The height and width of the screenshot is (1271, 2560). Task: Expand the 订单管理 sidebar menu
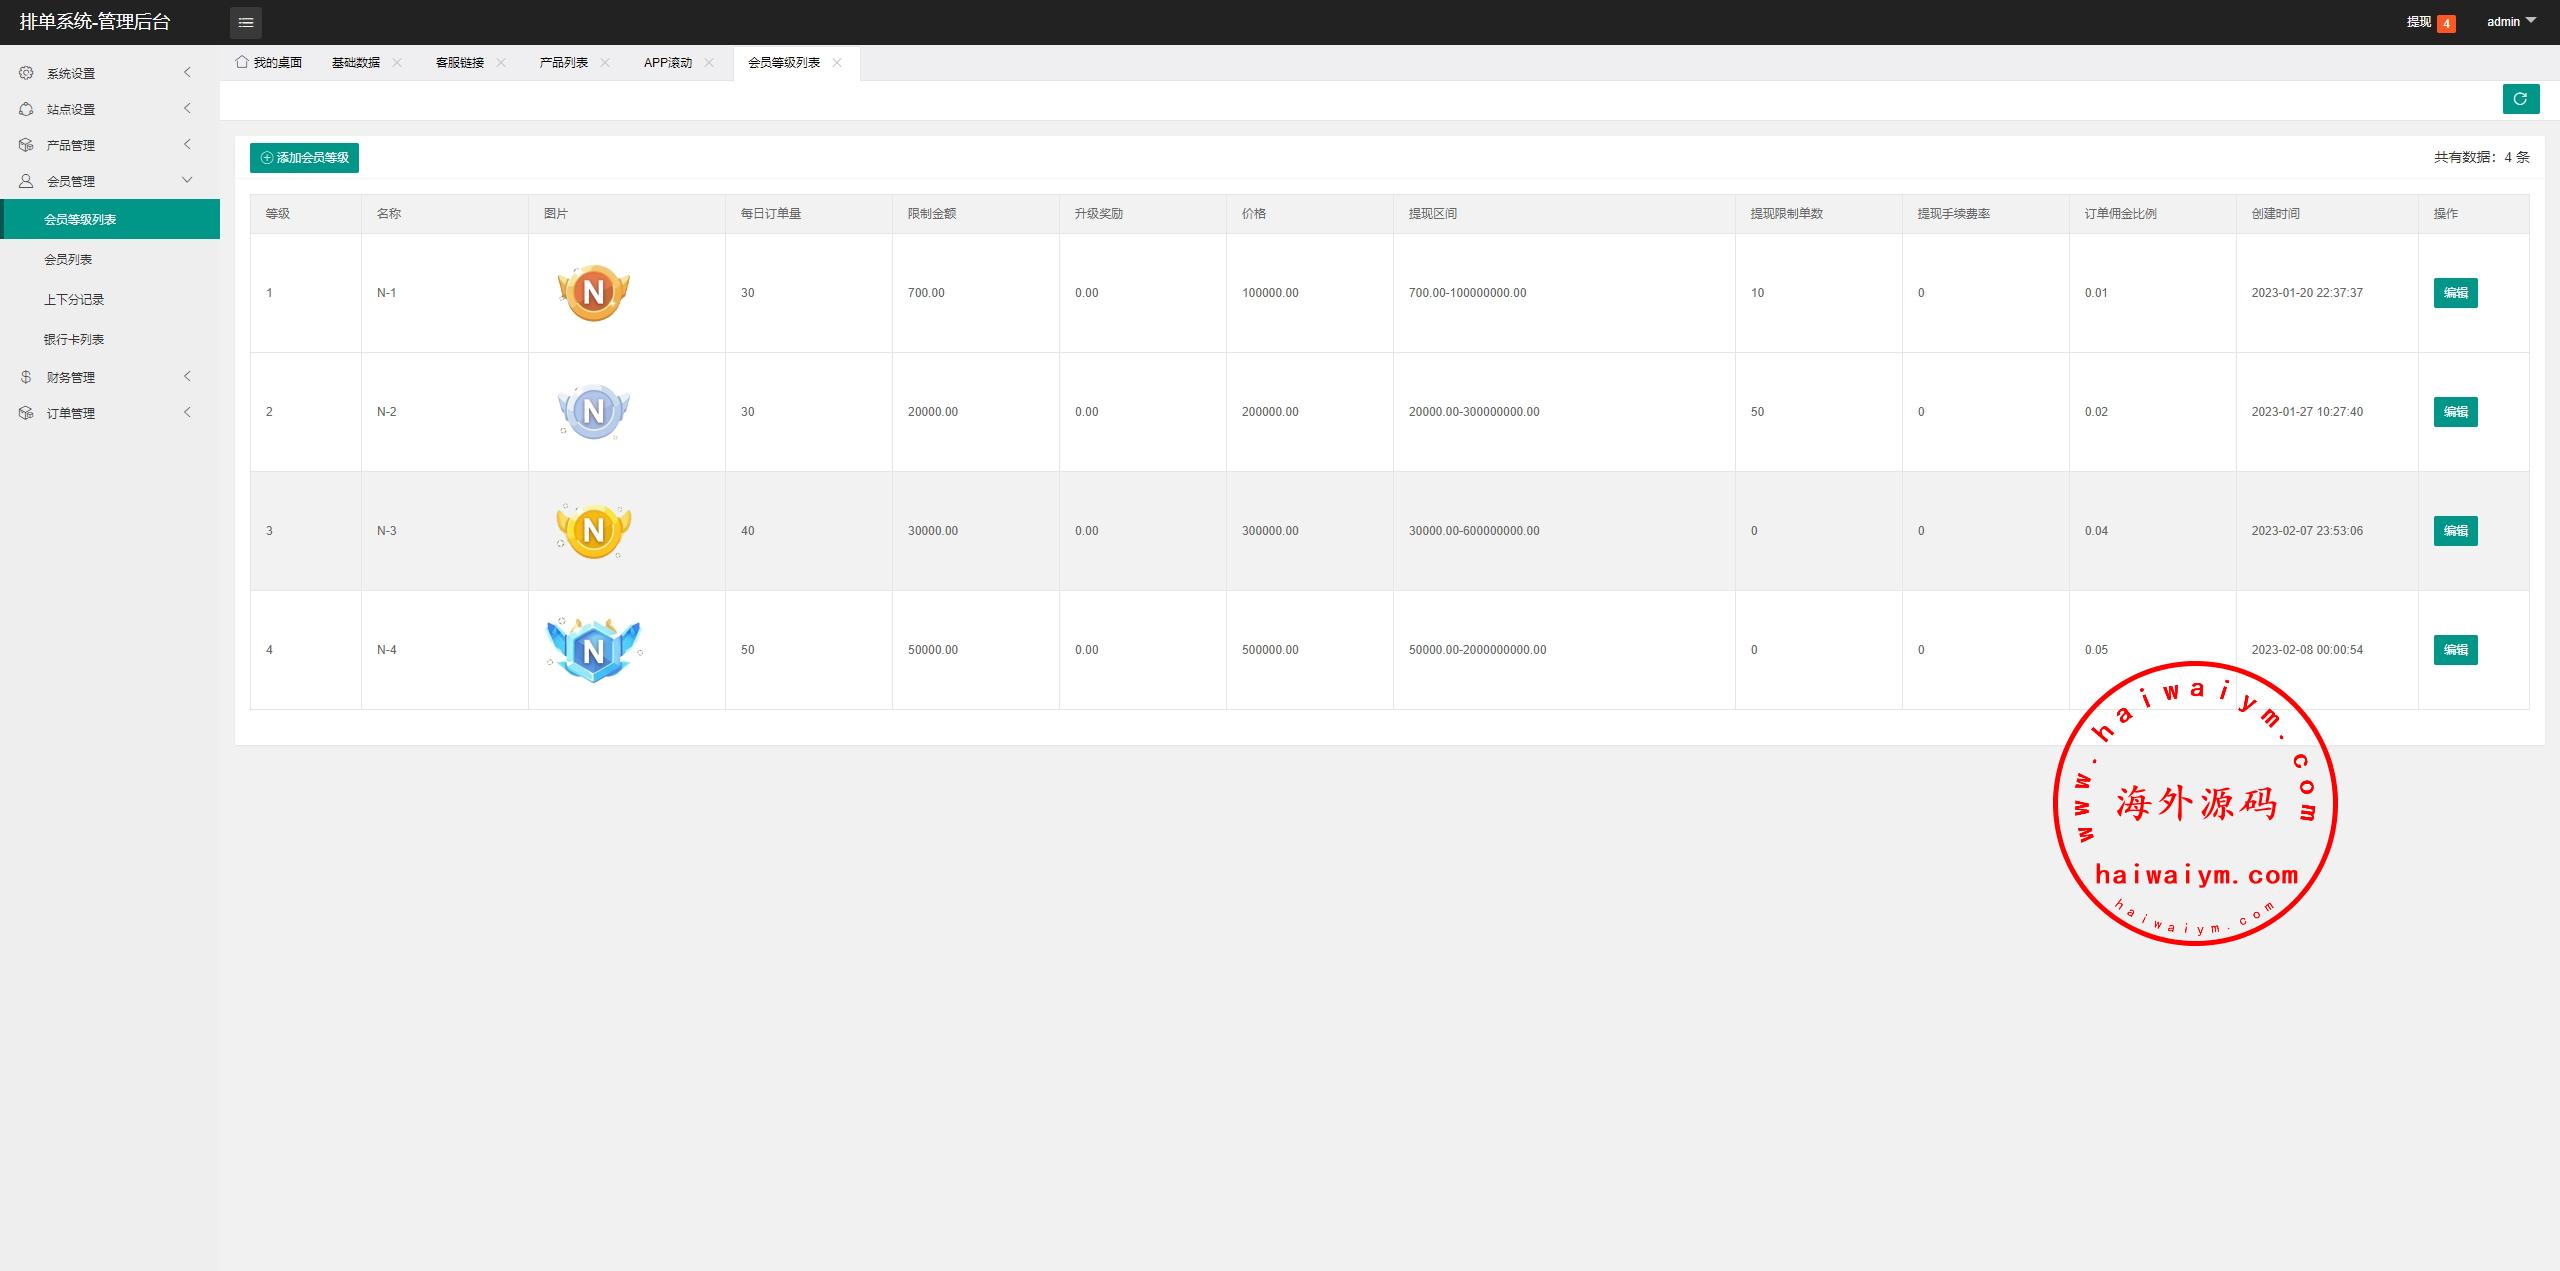pos(71,413)
